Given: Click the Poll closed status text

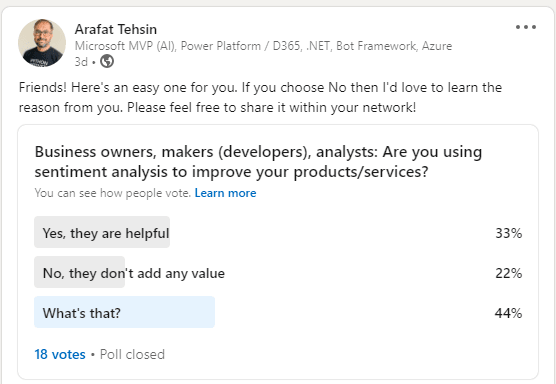Looking at the screenshot, I should (x=132, y=354).
